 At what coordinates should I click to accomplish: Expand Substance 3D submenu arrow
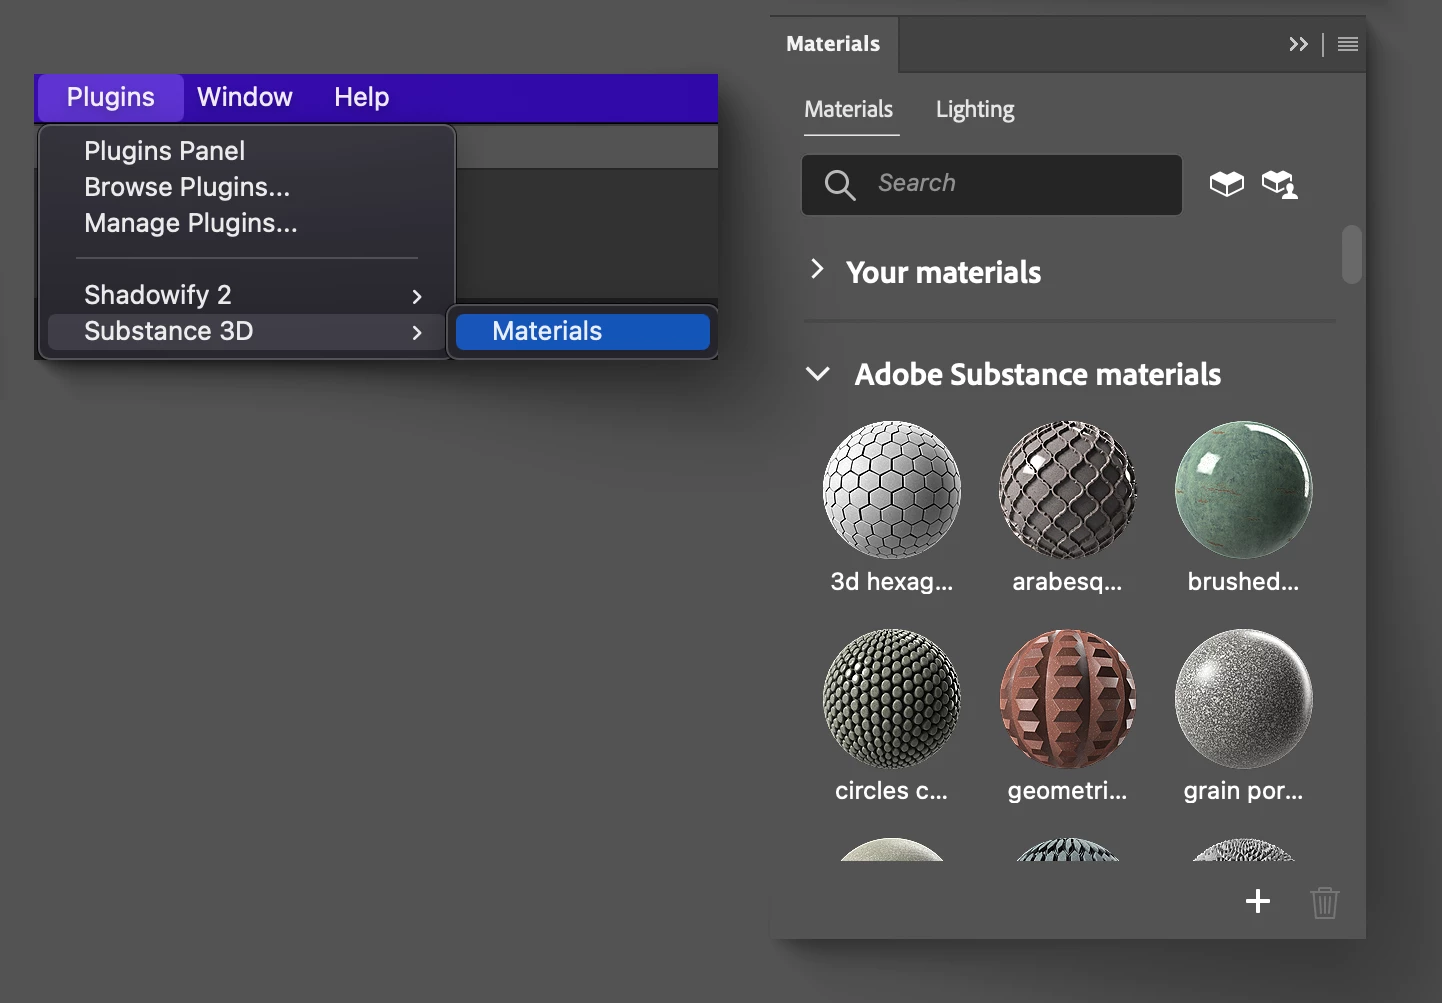(417, 332)
